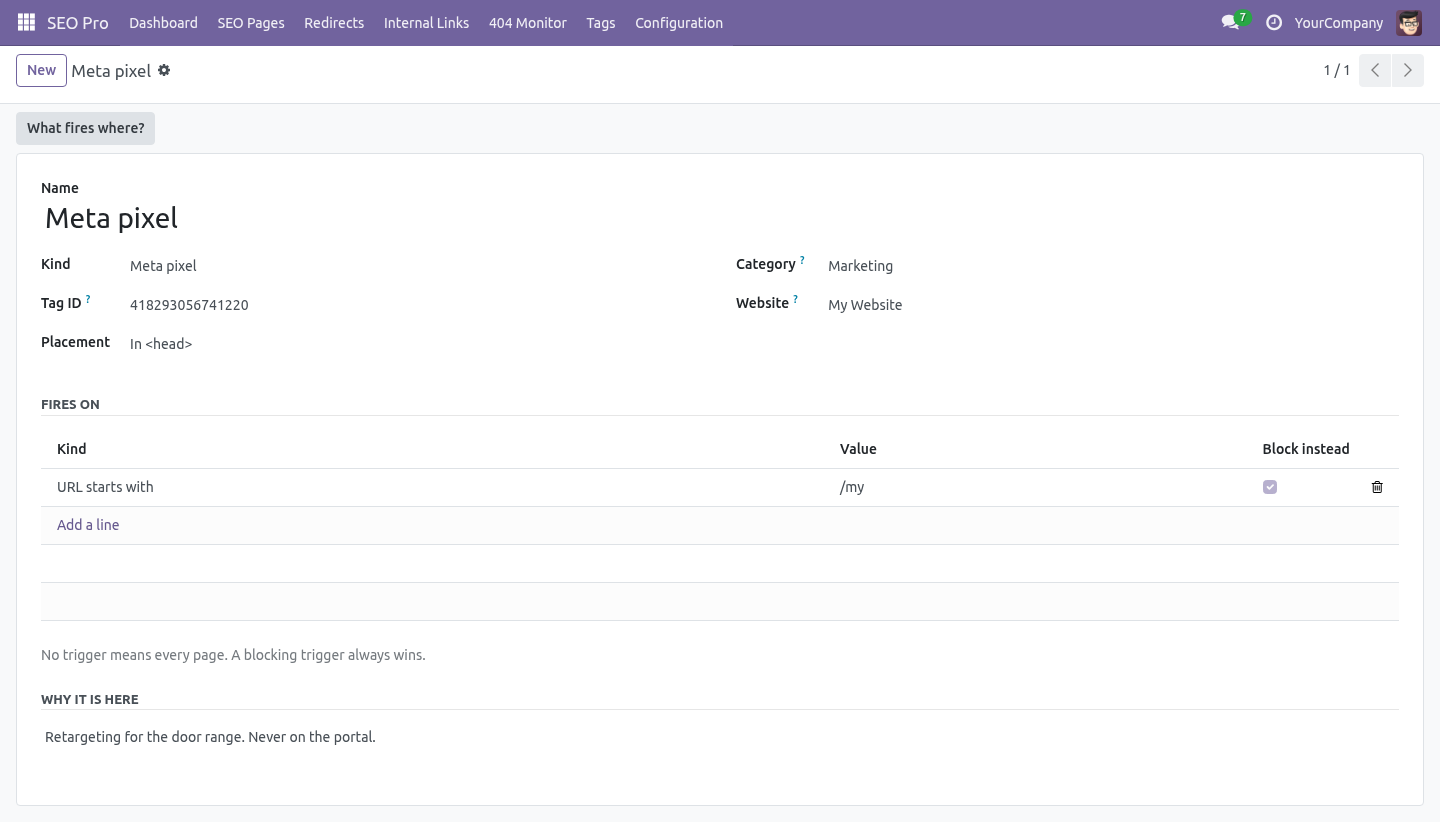
Task: Open the Tags menu
Action: [601, 22]
